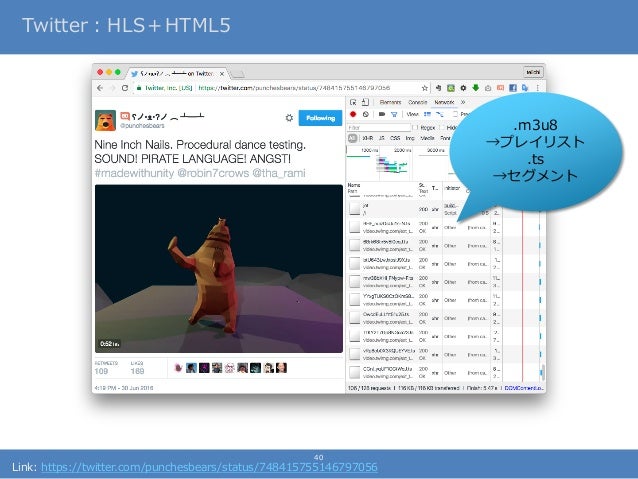Bookmark page with the star icon
The height and width of the screenshot is (479, 638).
coord(424,88)
